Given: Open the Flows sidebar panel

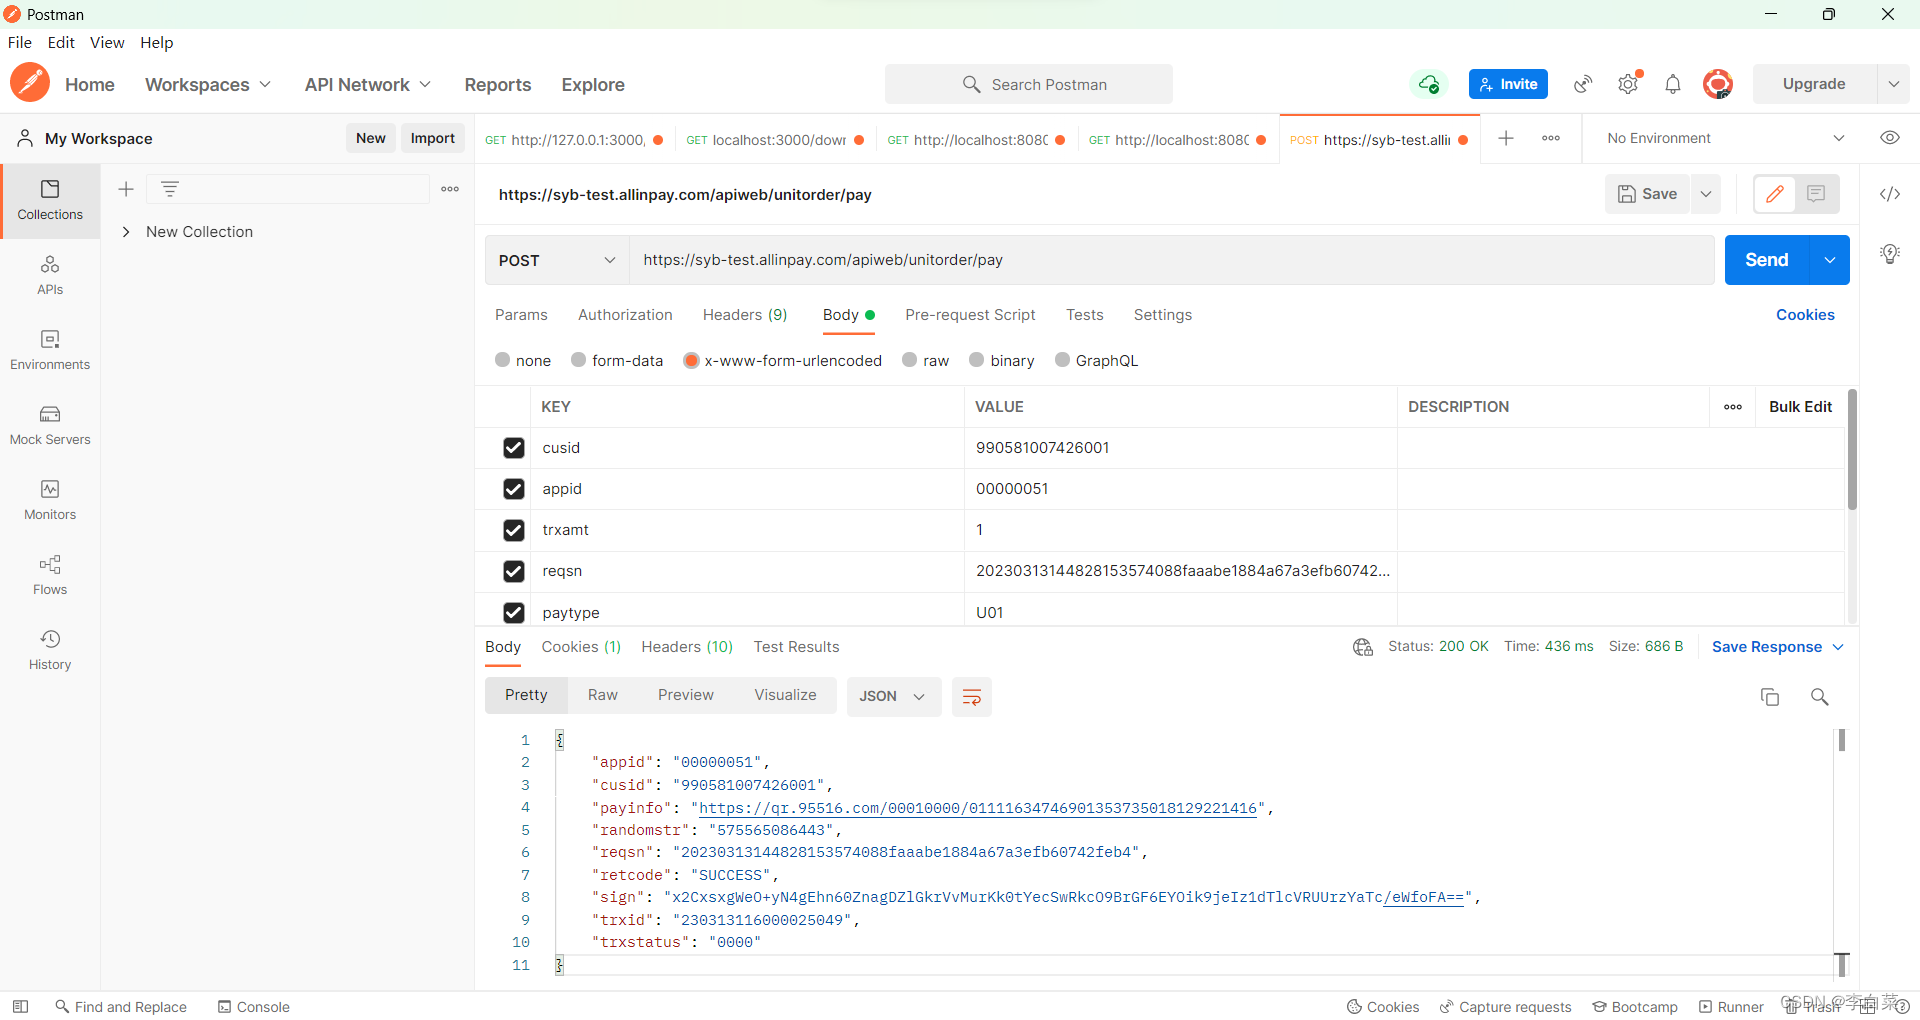Looking at the screenshot, I should pyautogui.click(x=50, y=575).
